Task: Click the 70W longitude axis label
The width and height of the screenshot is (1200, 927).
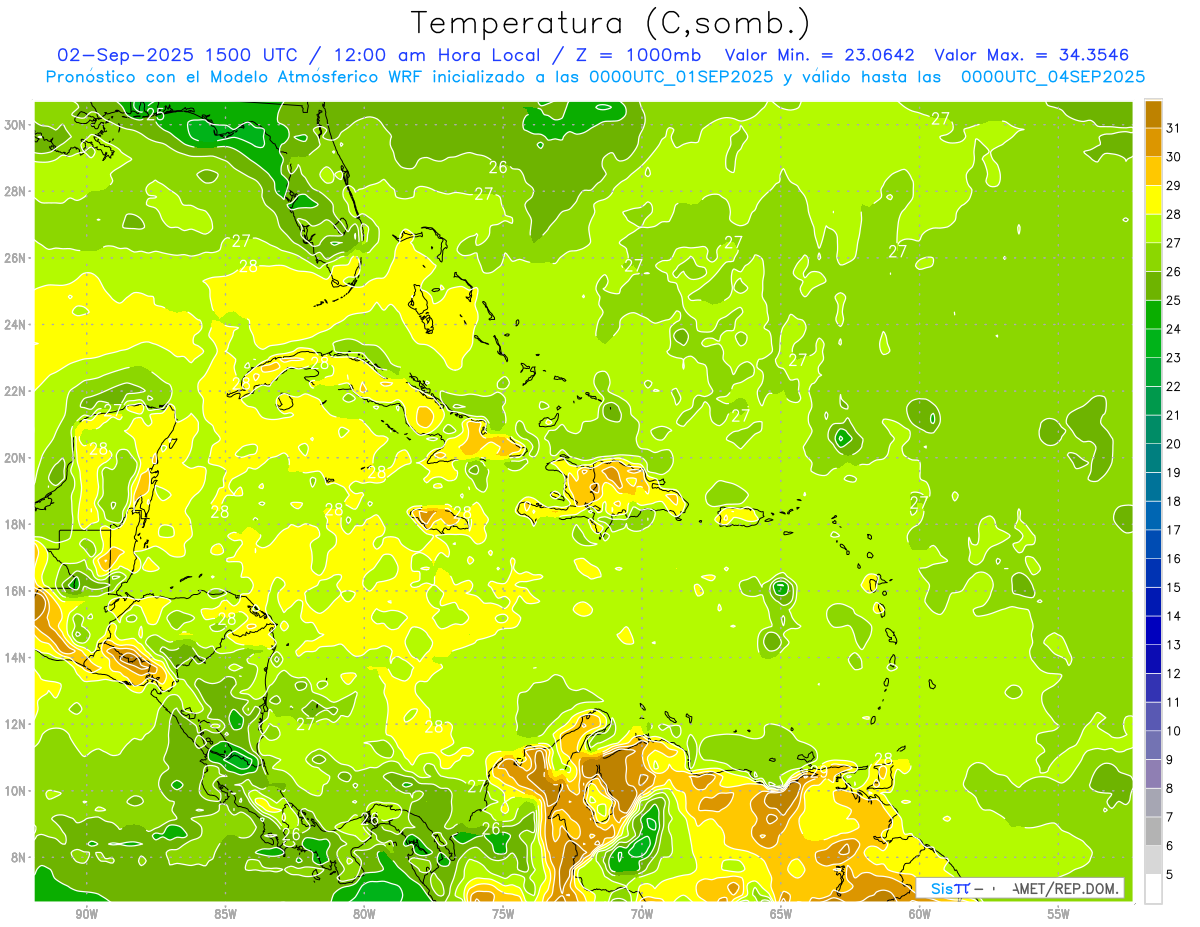Action: click(x=642, y=914)
